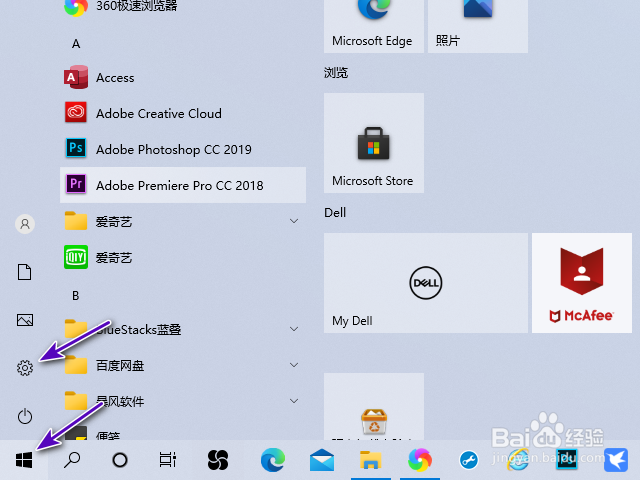Image resolution: width=640 pixels, height=480 pixels.
Task: Open the Pictures icon in Start sidebar
Action: coord(25,320)
